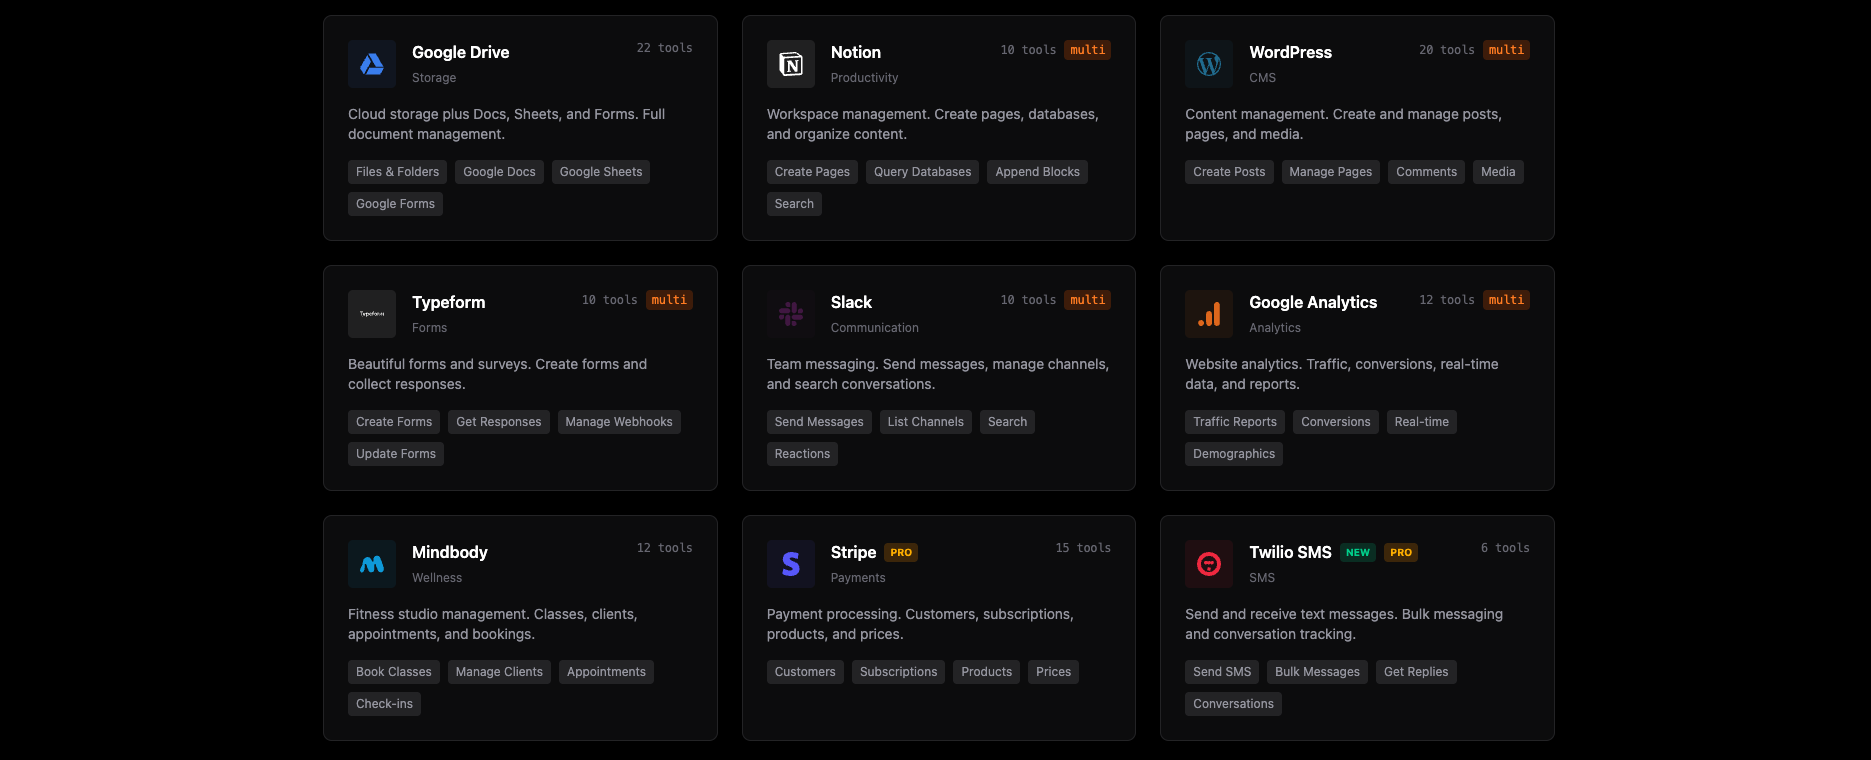Select the Manage Pages tag in WordPress
The height and width of the screenshot is (760, 1871).
click(1330, 172)
